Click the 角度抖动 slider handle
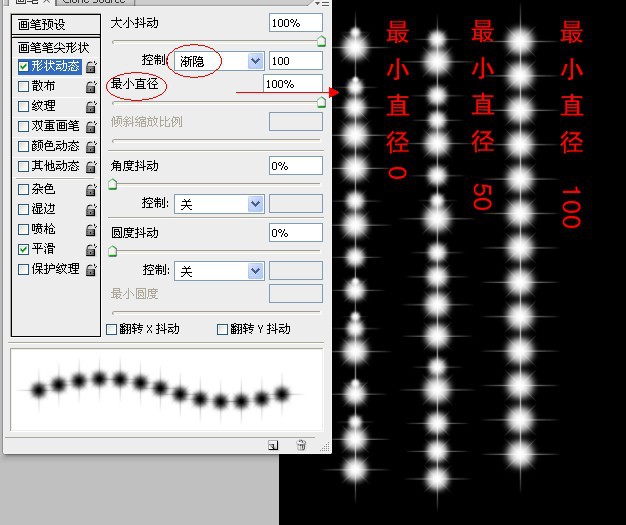 tap(113, 184)
